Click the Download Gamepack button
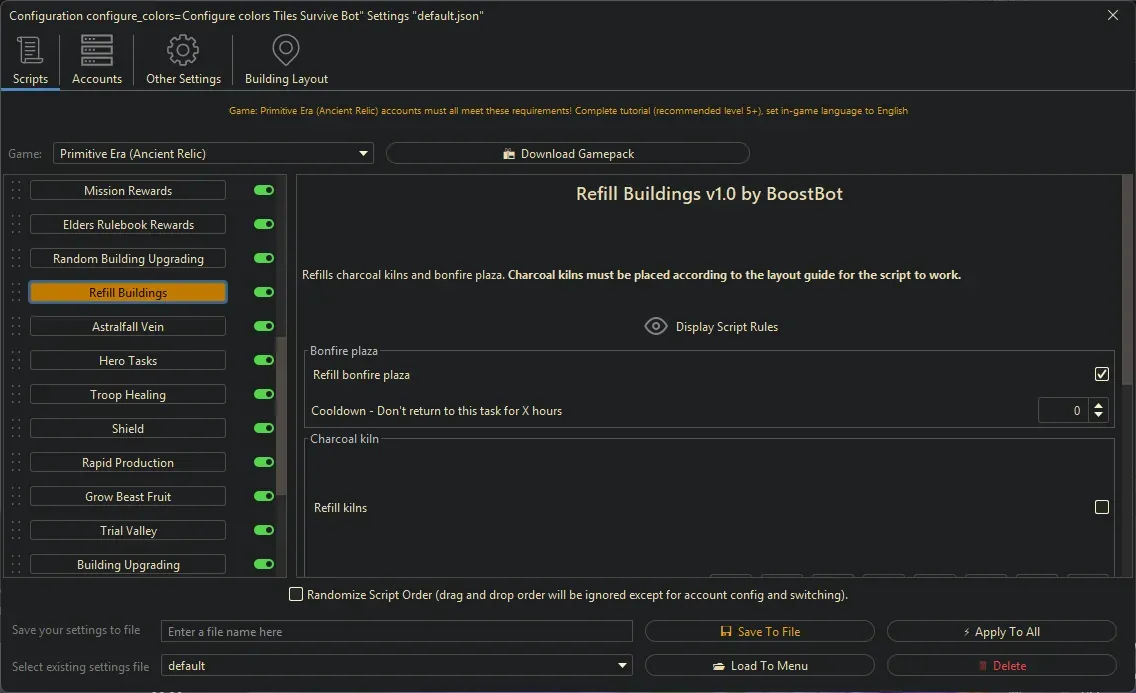This screenshot has height=693, width=1136. 568,154
